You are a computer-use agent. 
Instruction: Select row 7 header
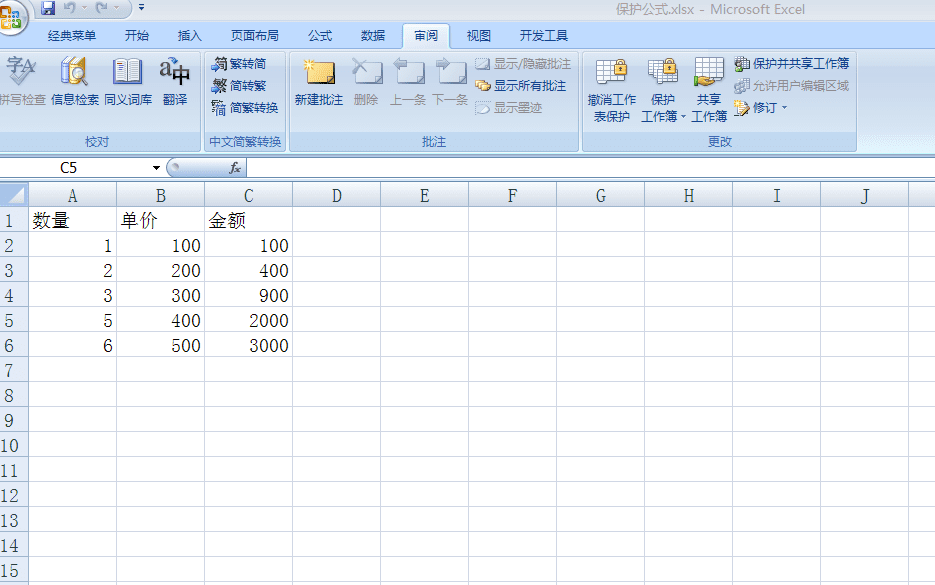14,370
